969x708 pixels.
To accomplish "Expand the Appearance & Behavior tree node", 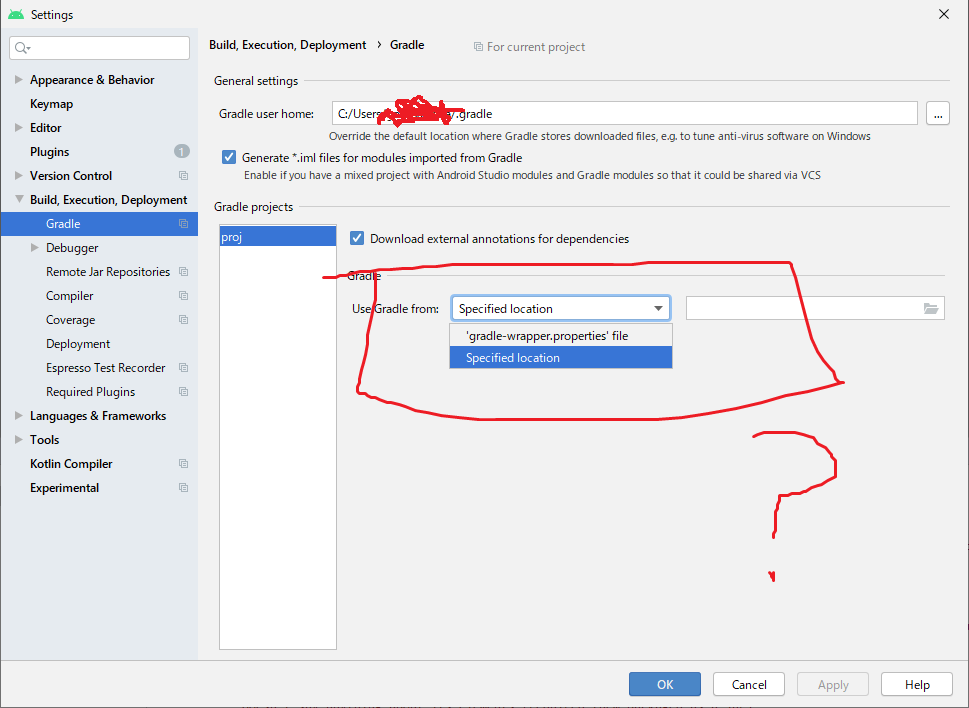I will 19,80.
